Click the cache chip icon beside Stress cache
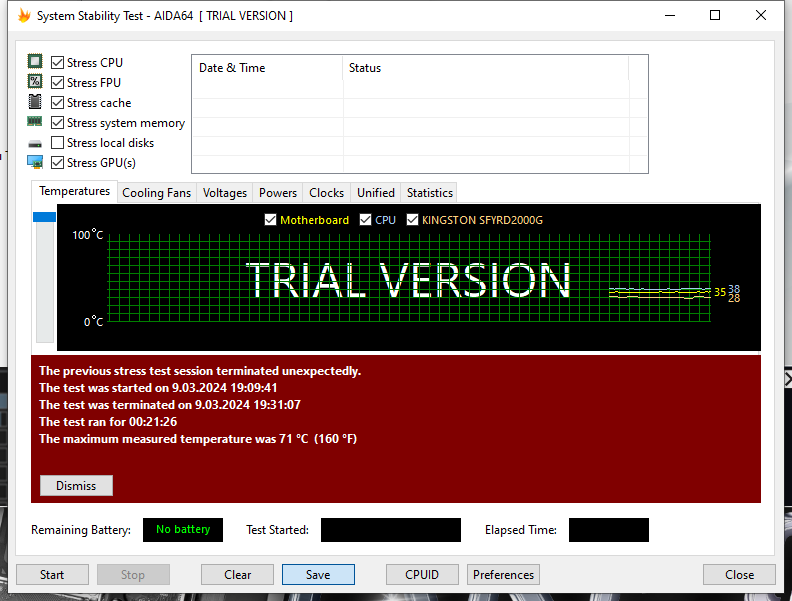 click(x=35, y=102)
